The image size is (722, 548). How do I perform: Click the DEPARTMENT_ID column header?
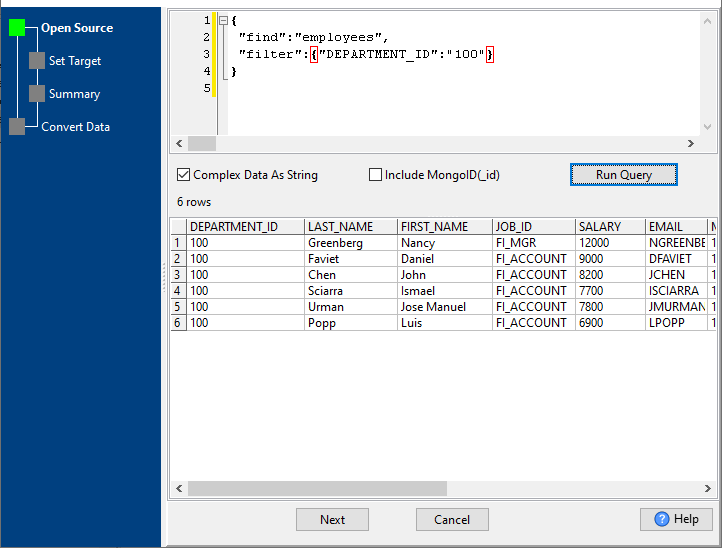[x=245, y=227]
